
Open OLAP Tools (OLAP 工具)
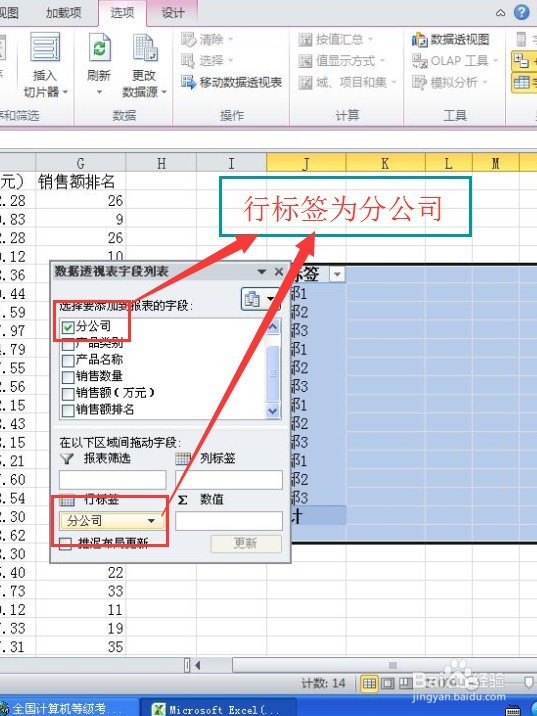(455, 61)
